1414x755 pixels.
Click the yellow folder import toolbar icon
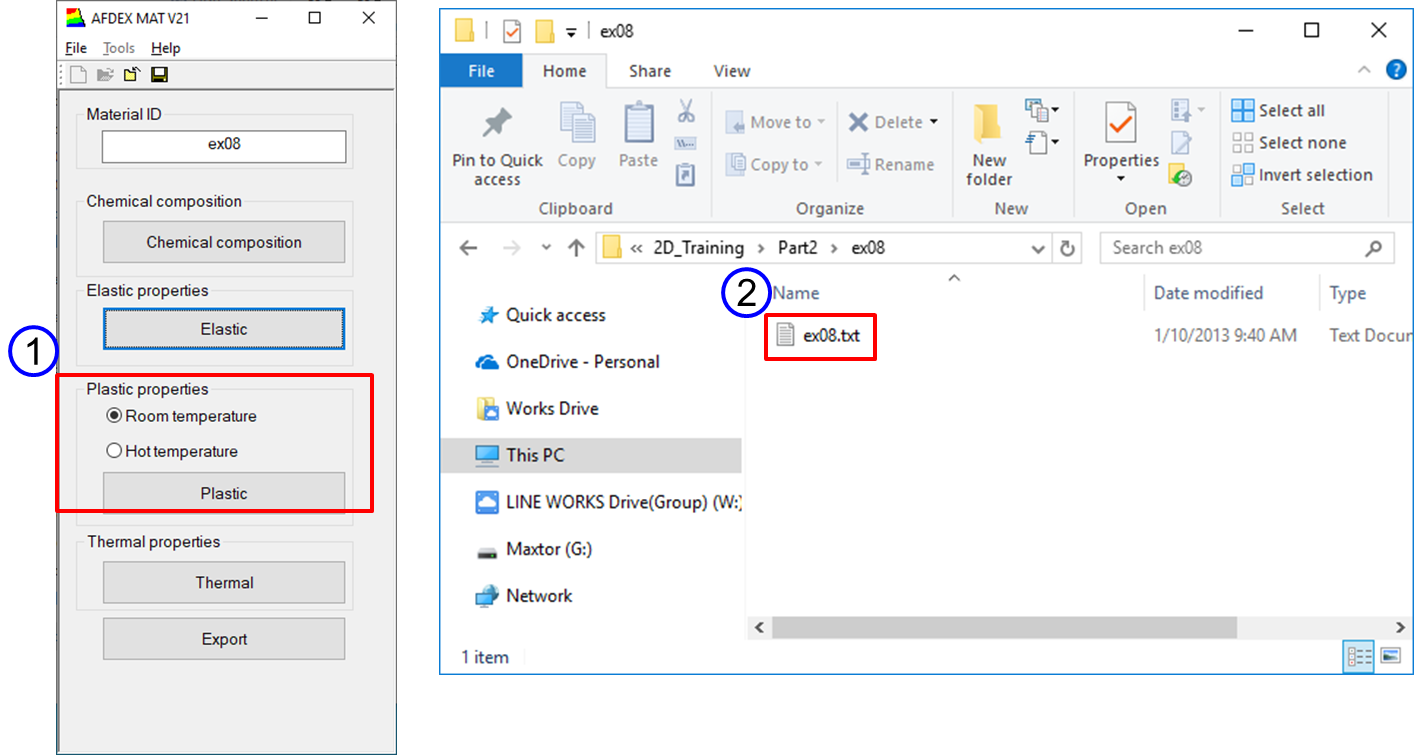click(x=132, y=75)
